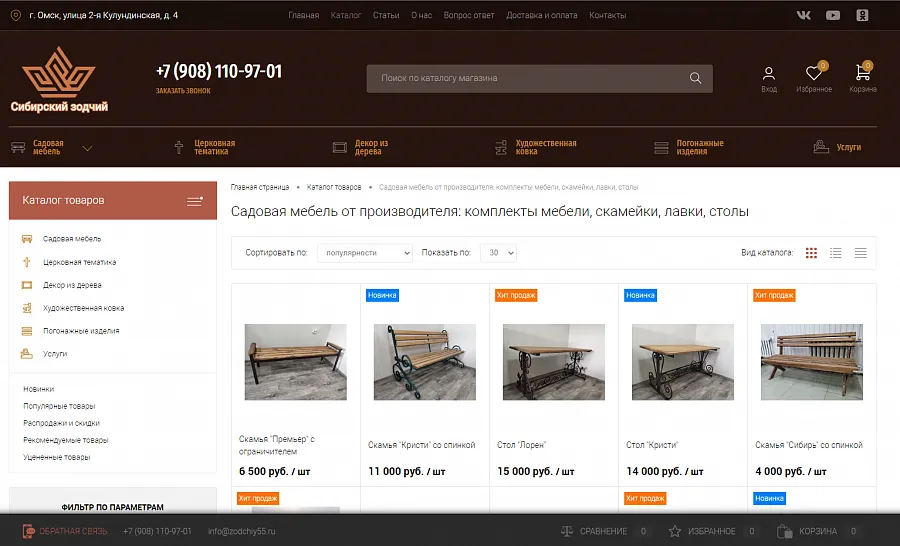The height and width of the screenshot is (546, 900).
Task: Open the Показать по count dropdown
Action: 498,253
